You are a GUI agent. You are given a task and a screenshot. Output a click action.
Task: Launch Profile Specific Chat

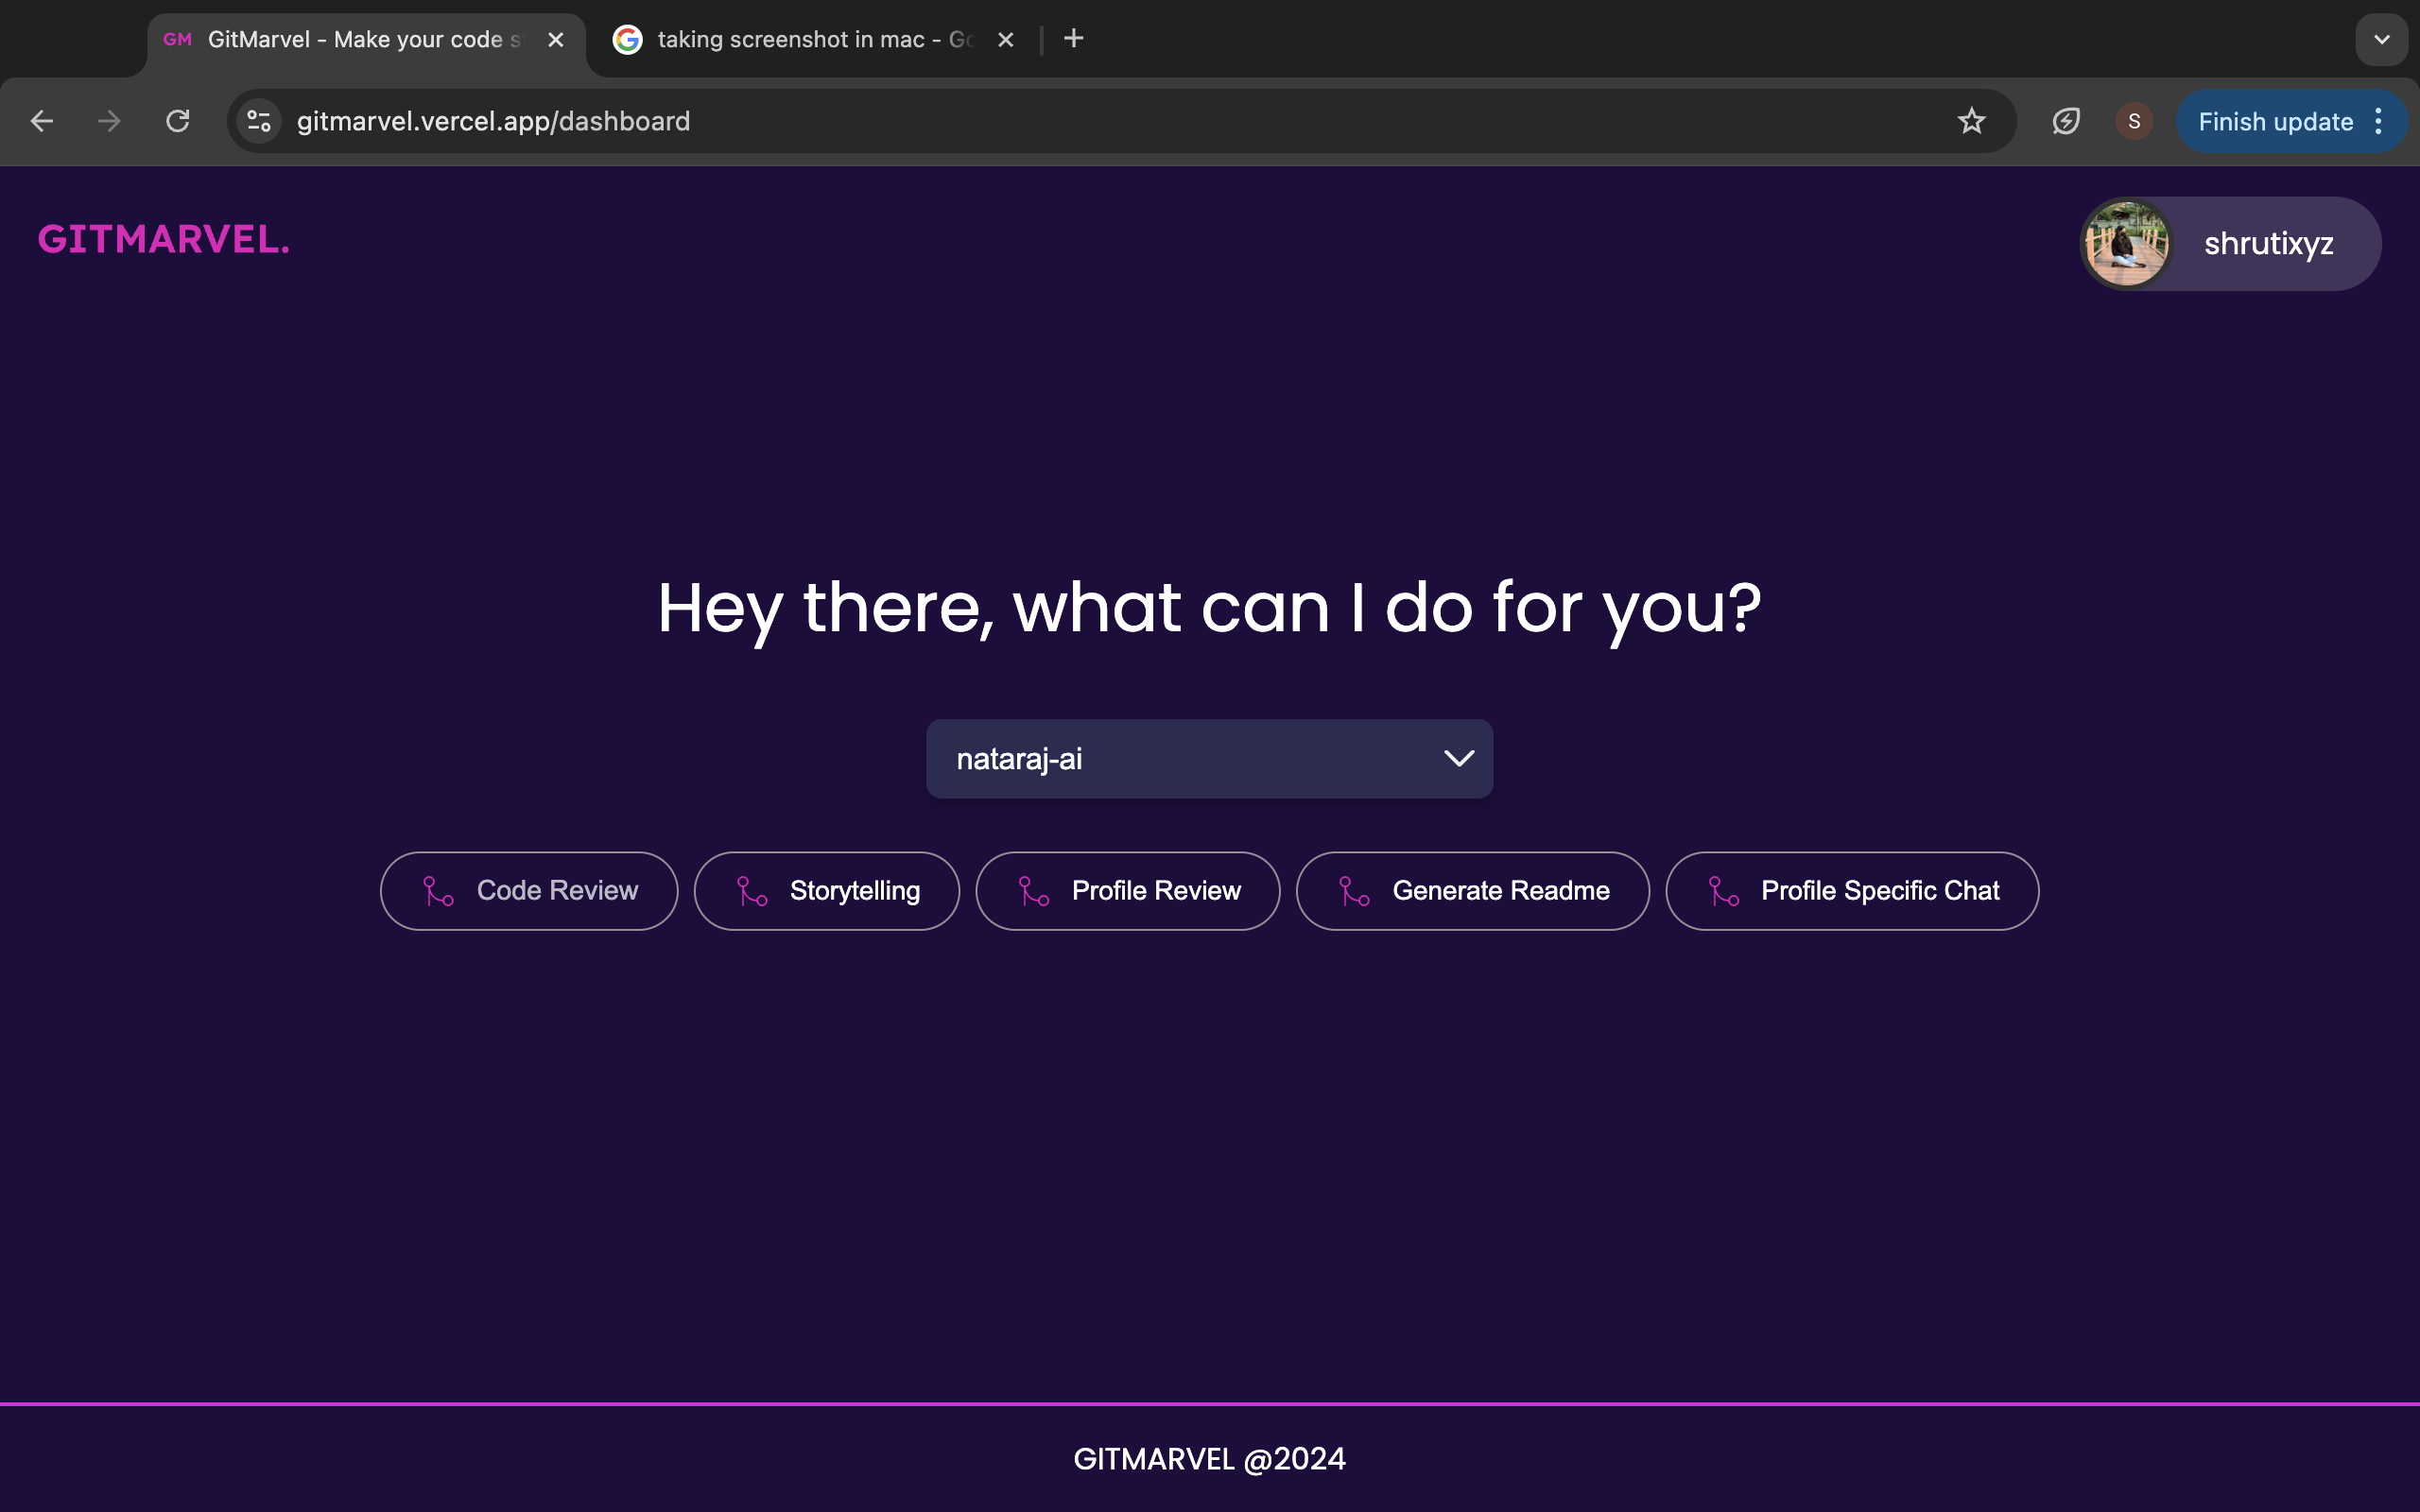[1852, 890]
